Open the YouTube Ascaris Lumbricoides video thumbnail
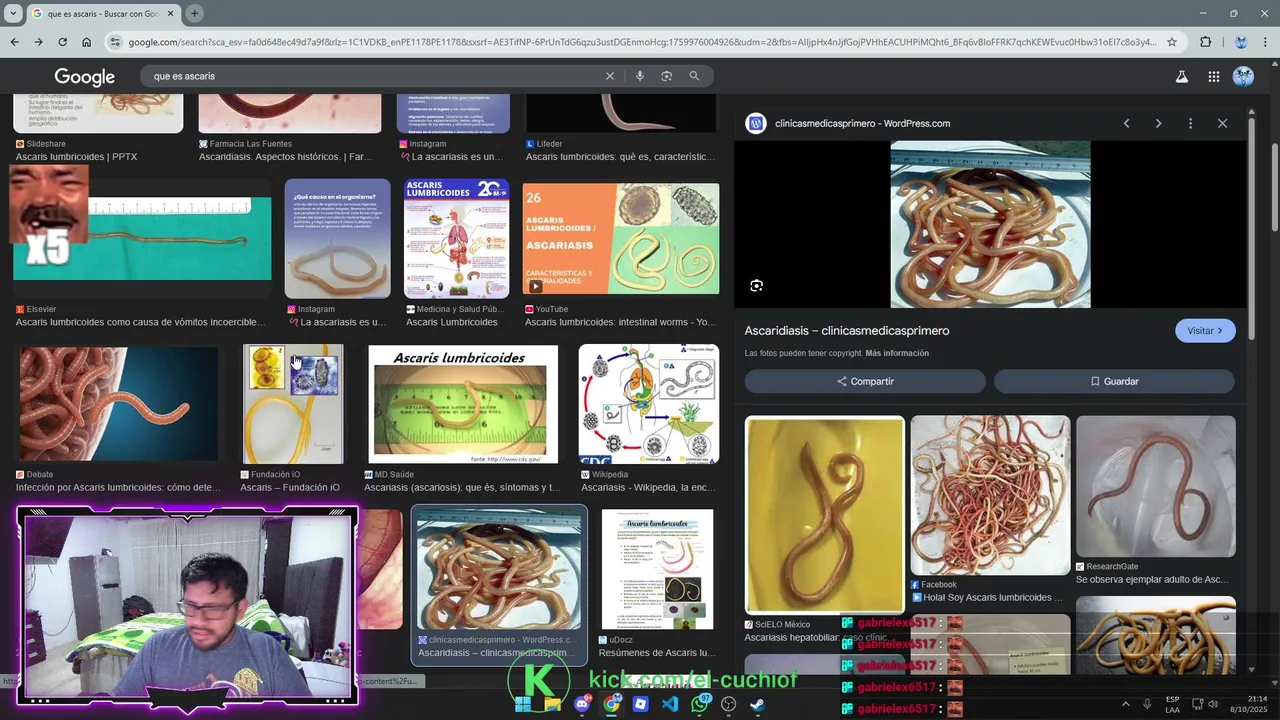Viewport: 1280px width, 720px height. pos(621,238)
